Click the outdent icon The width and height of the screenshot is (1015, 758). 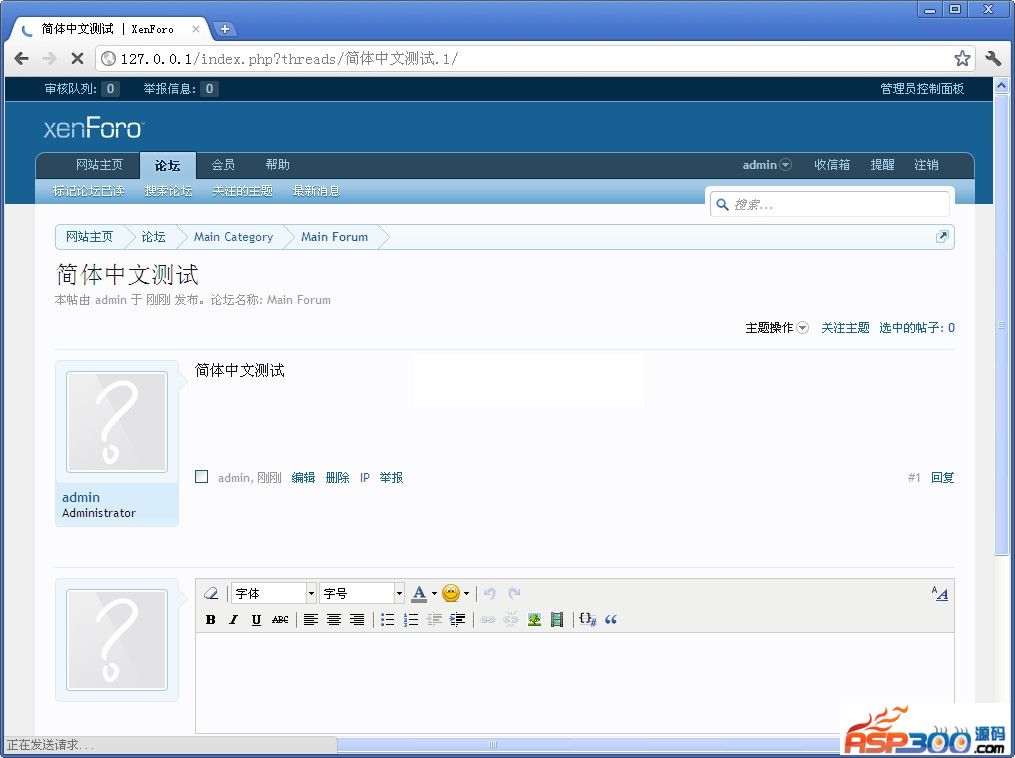coord(434,619)
